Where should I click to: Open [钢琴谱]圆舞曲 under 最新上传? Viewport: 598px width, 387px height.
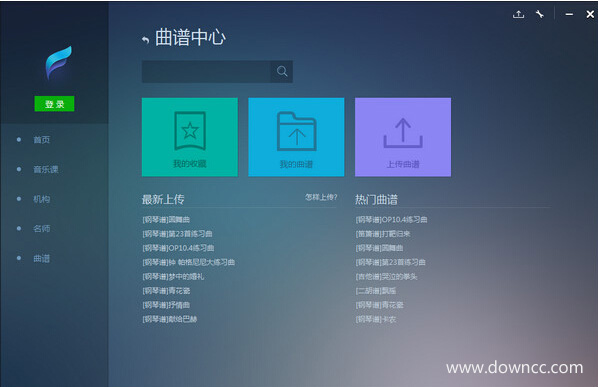coord(166,220)
